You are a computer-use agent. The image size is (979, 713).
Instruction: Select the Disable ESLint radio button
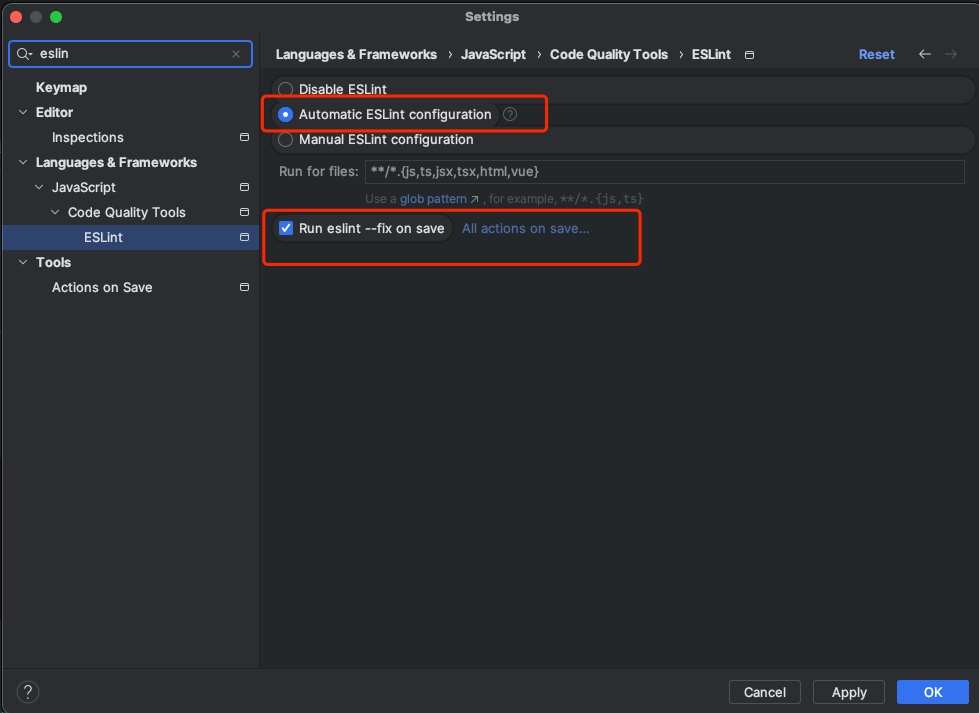coord(285,89)
